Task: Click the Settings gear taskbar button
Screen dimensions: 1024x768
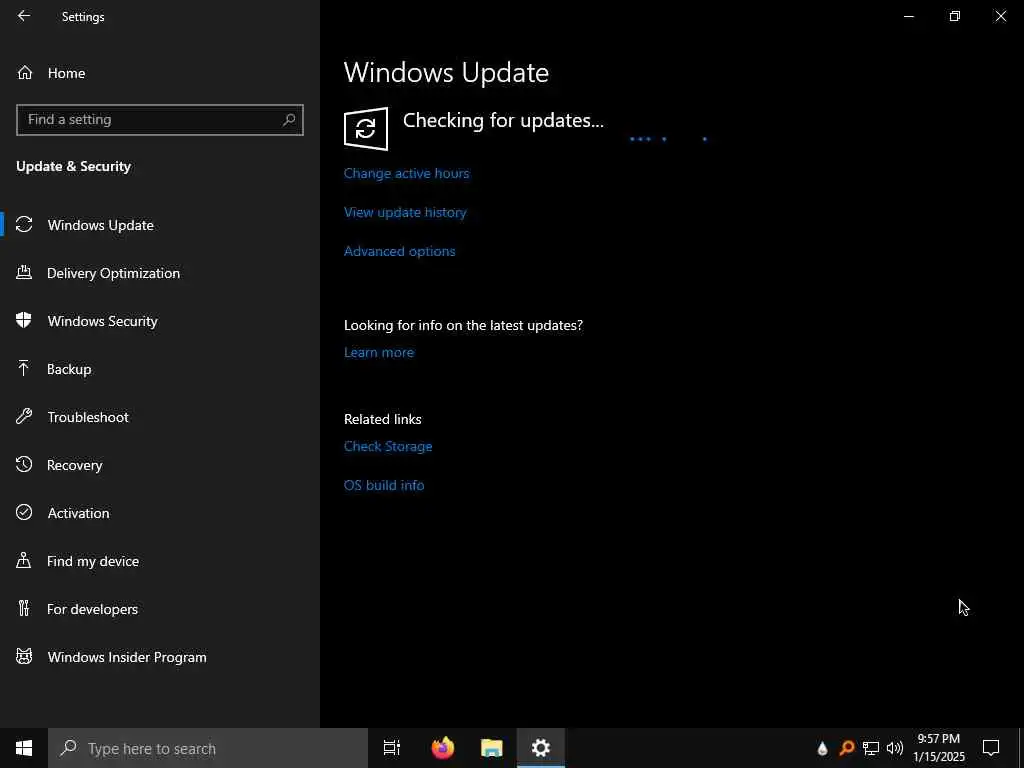Action: [x=541, y=748]
